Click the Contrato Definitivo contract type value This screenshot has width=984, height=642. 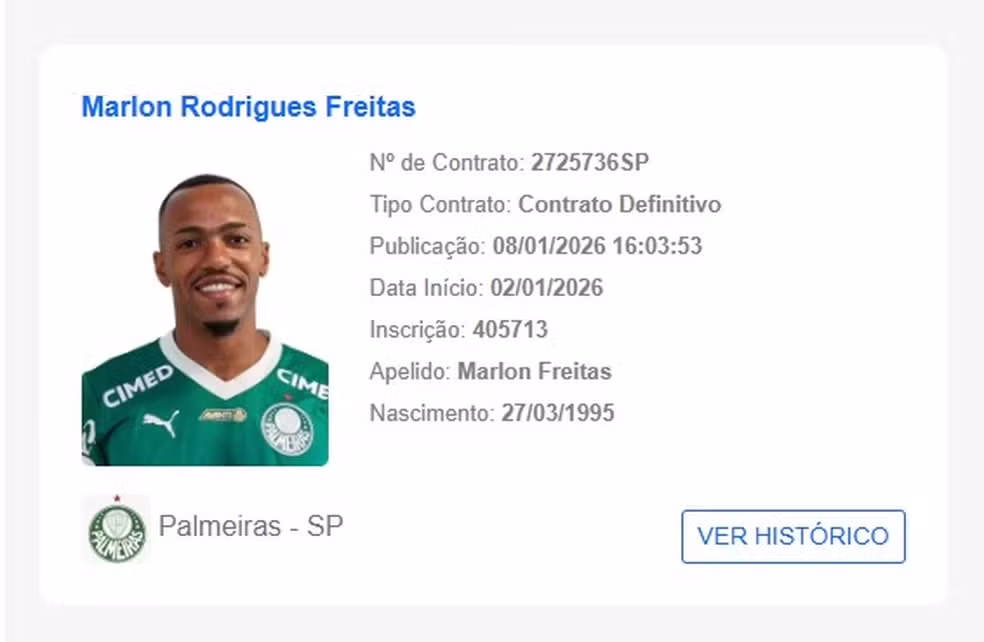pyautogui.click(x=619, y=204)
